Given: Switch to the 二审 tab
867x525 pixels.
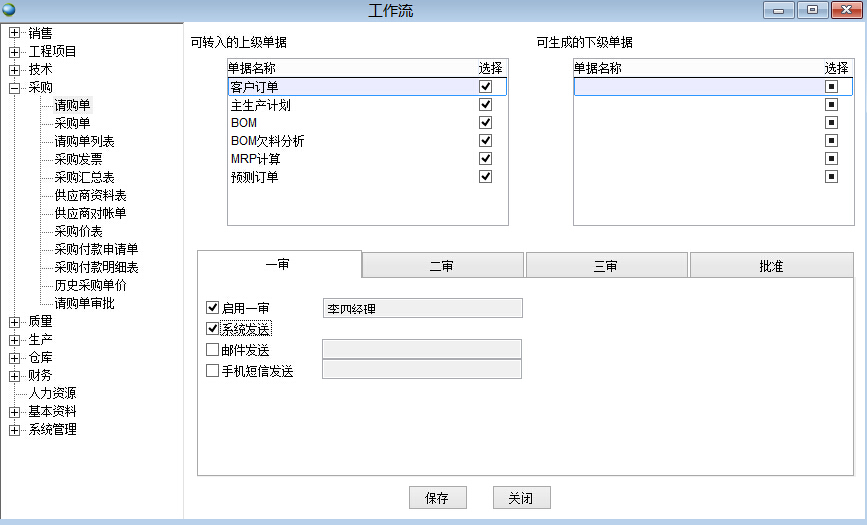Looking at the screenshot, I should 442,266.
